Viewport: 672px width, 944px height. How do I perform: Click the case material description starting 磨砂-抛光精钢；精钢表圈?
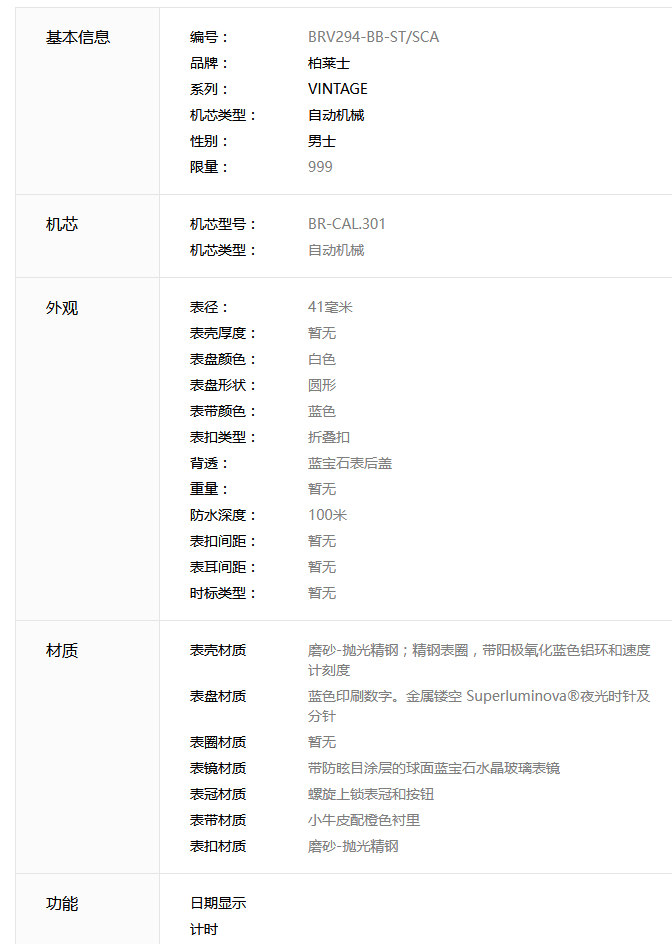(x=479, y=660)
